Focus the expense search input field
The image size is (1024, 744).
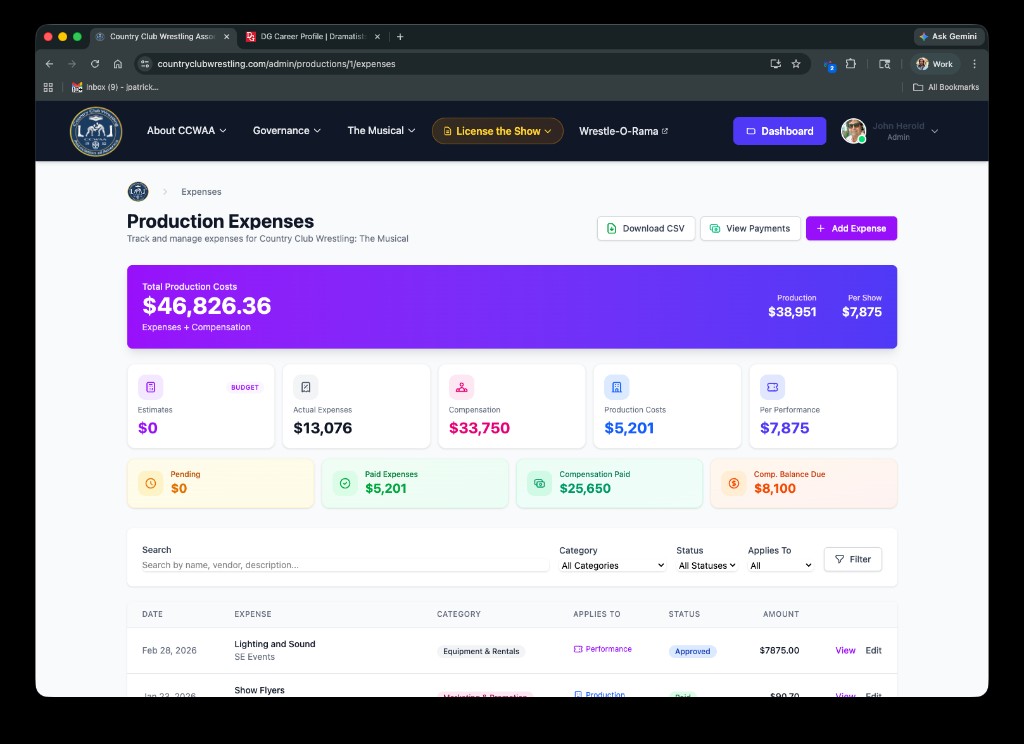(x=345, y=565)
